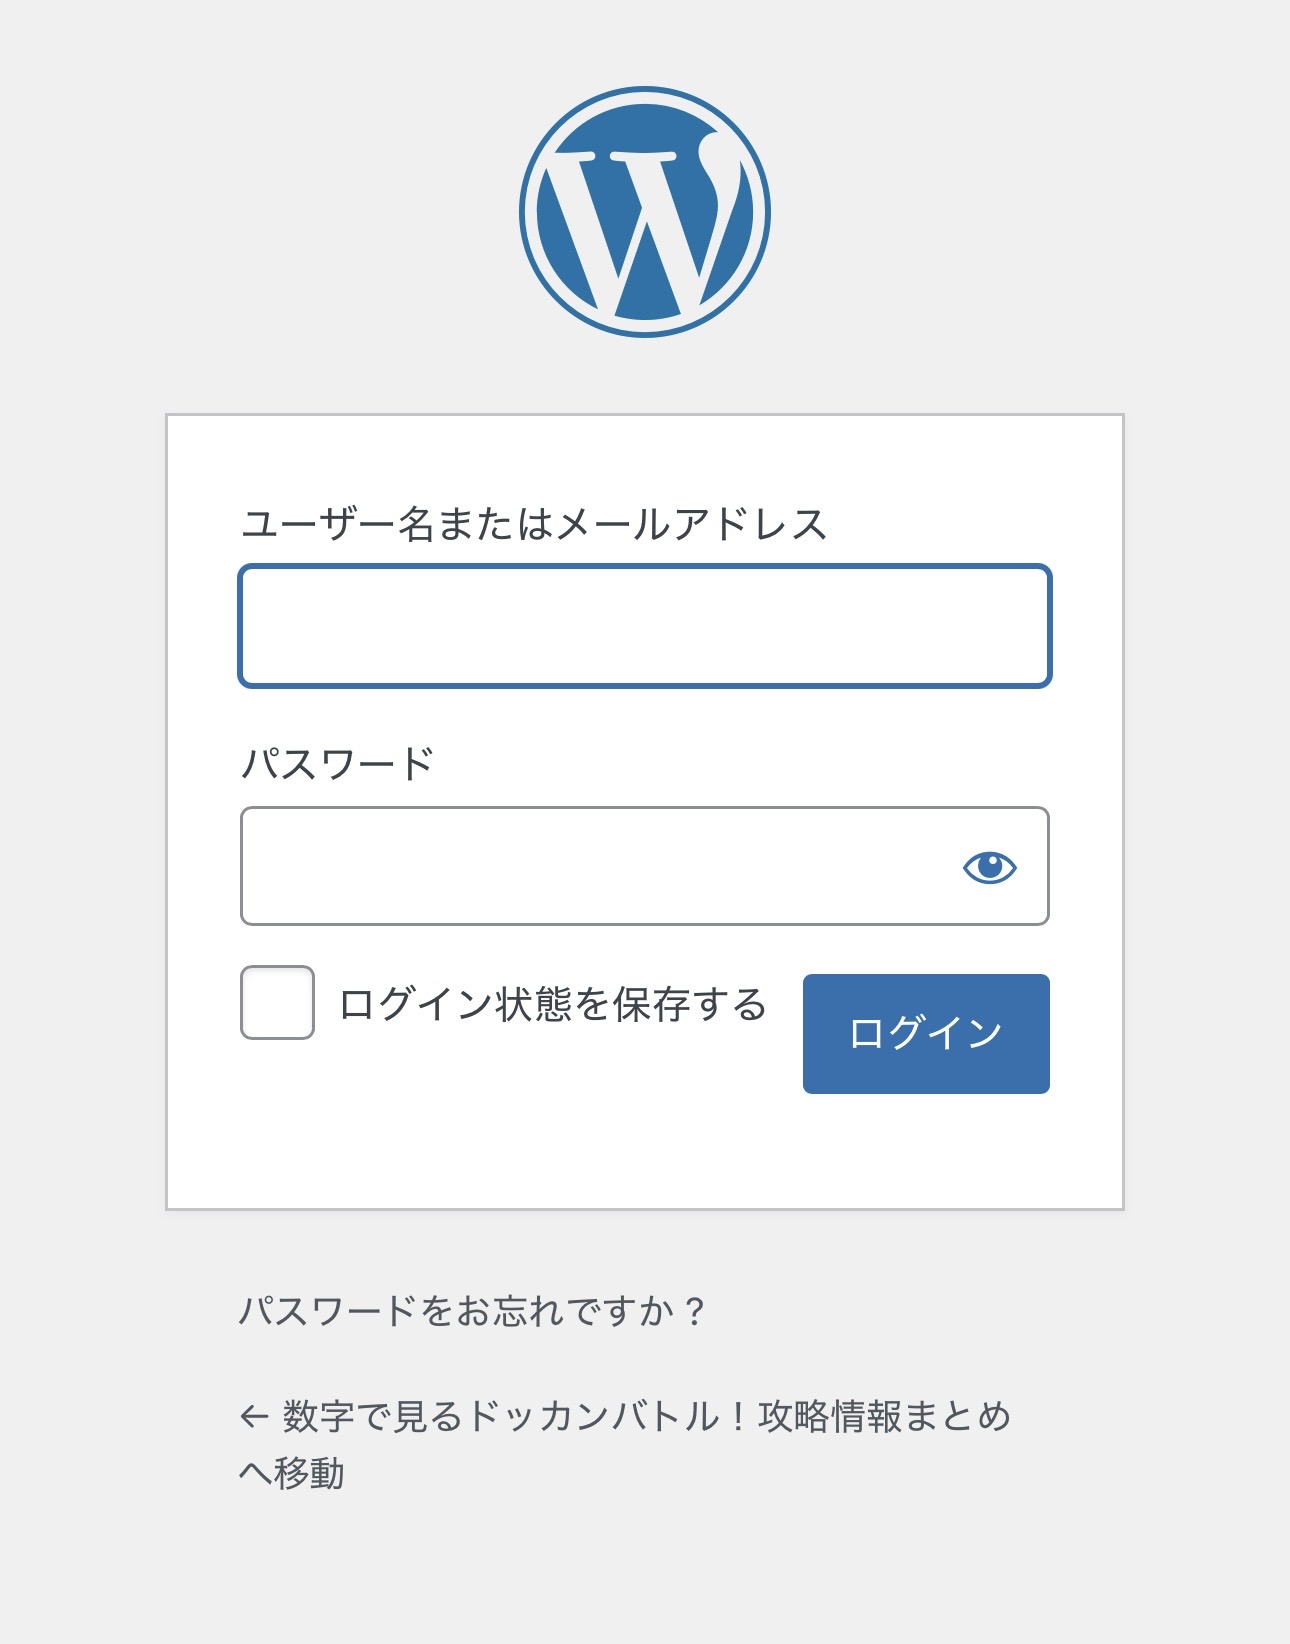Click the 攻略情報まとめ return link
Screen dimensions: 1290x1644
884,1416
